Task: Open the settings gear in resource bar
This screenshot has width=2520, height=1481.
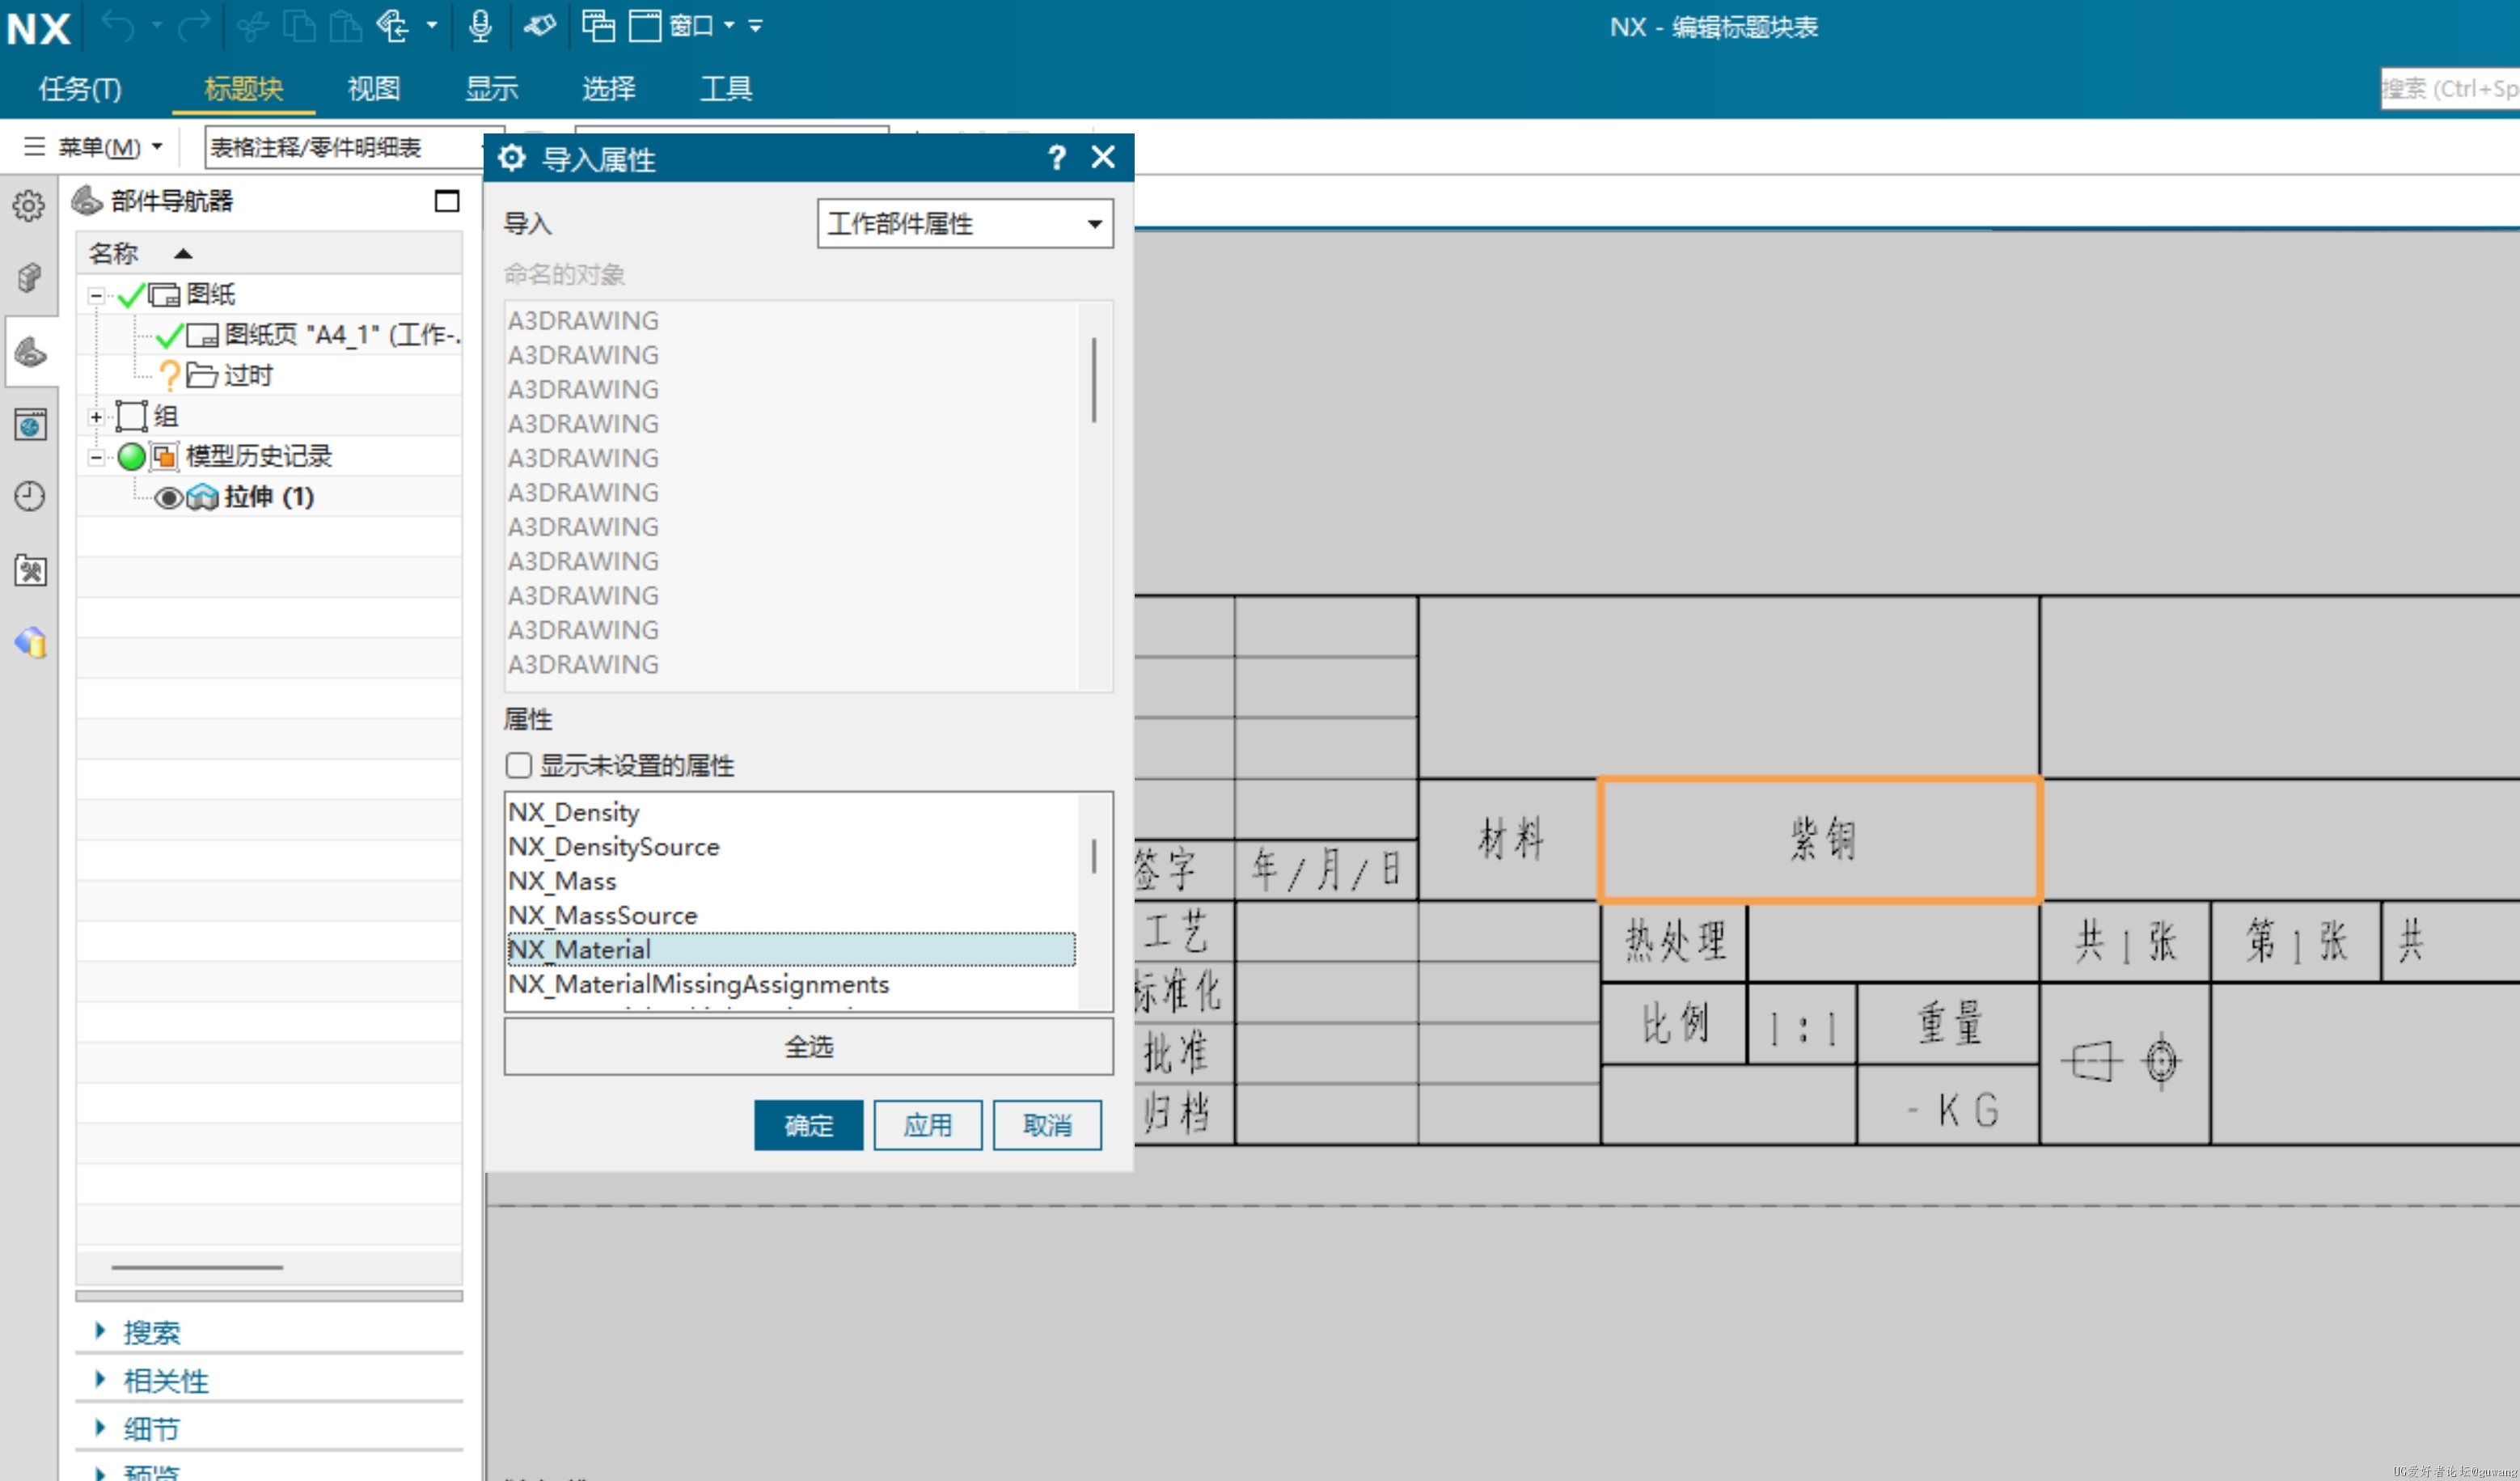Action: click(x=28, y=206)
